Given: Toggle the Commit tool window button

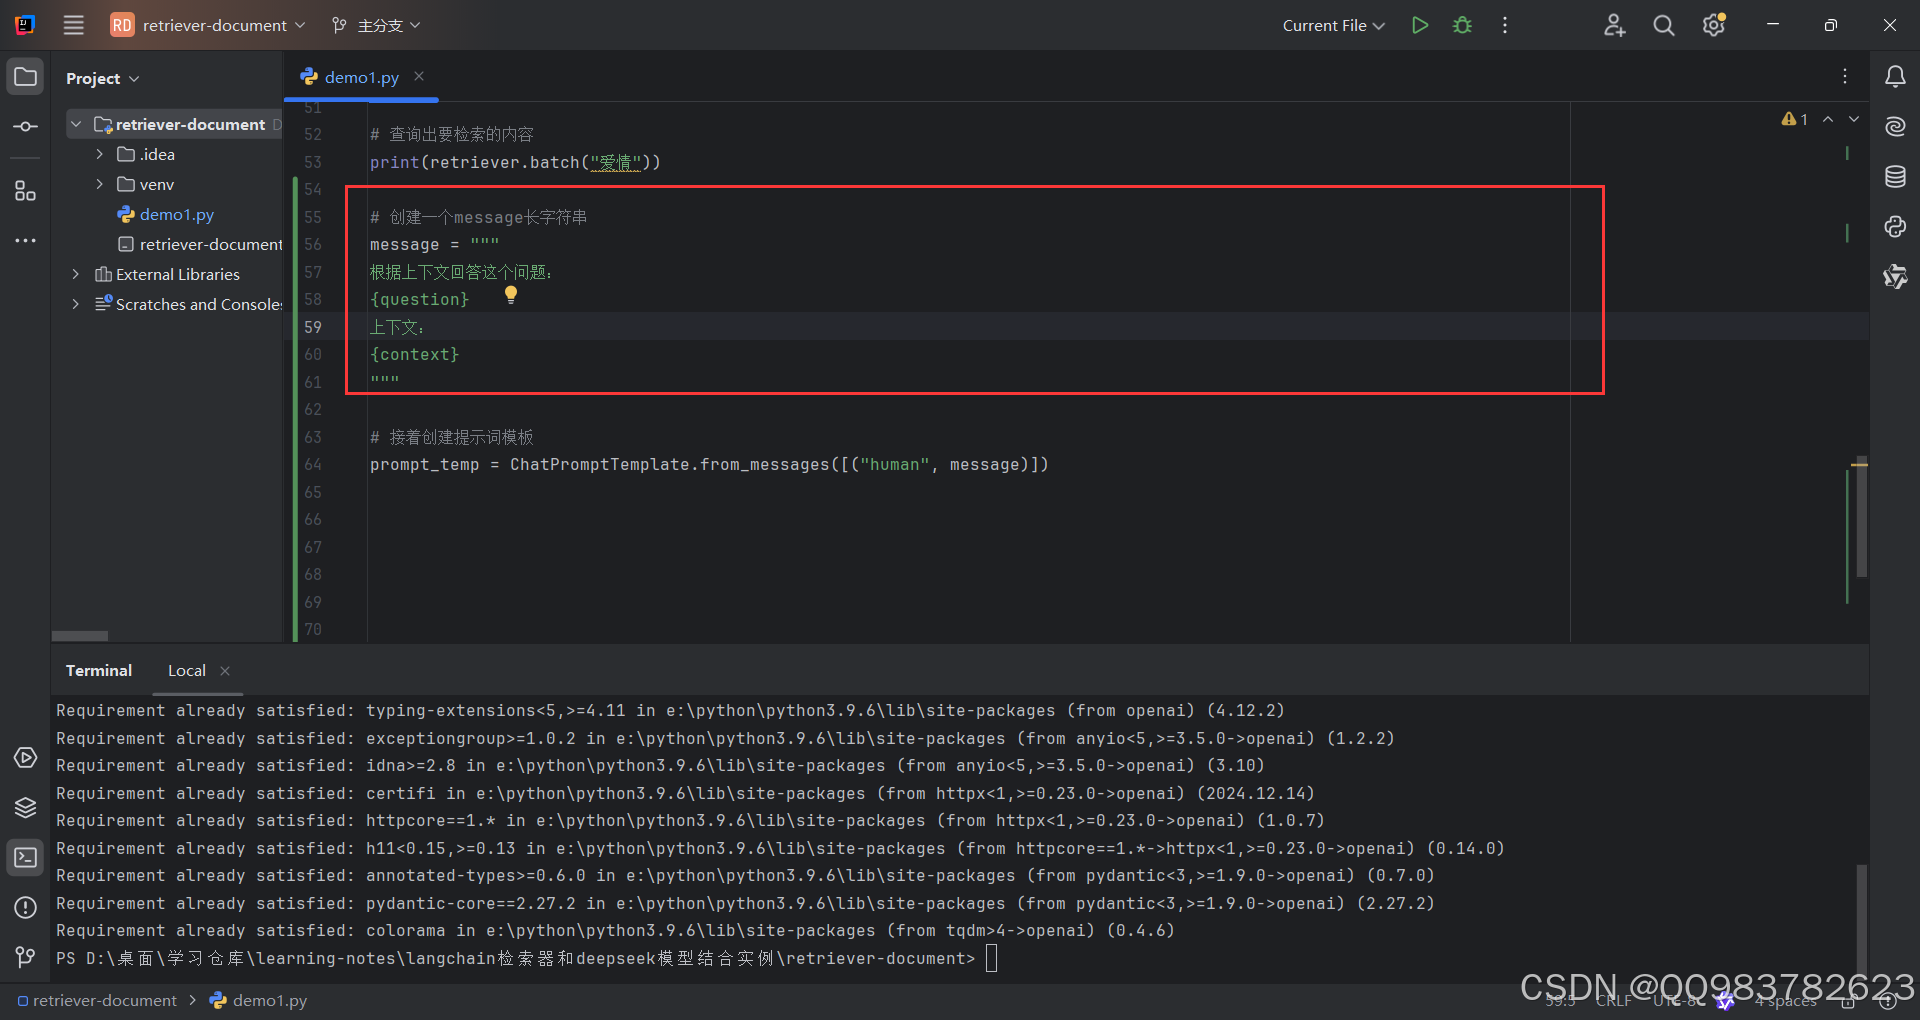Looking at the screenshot, I should [x=26, y=127].
